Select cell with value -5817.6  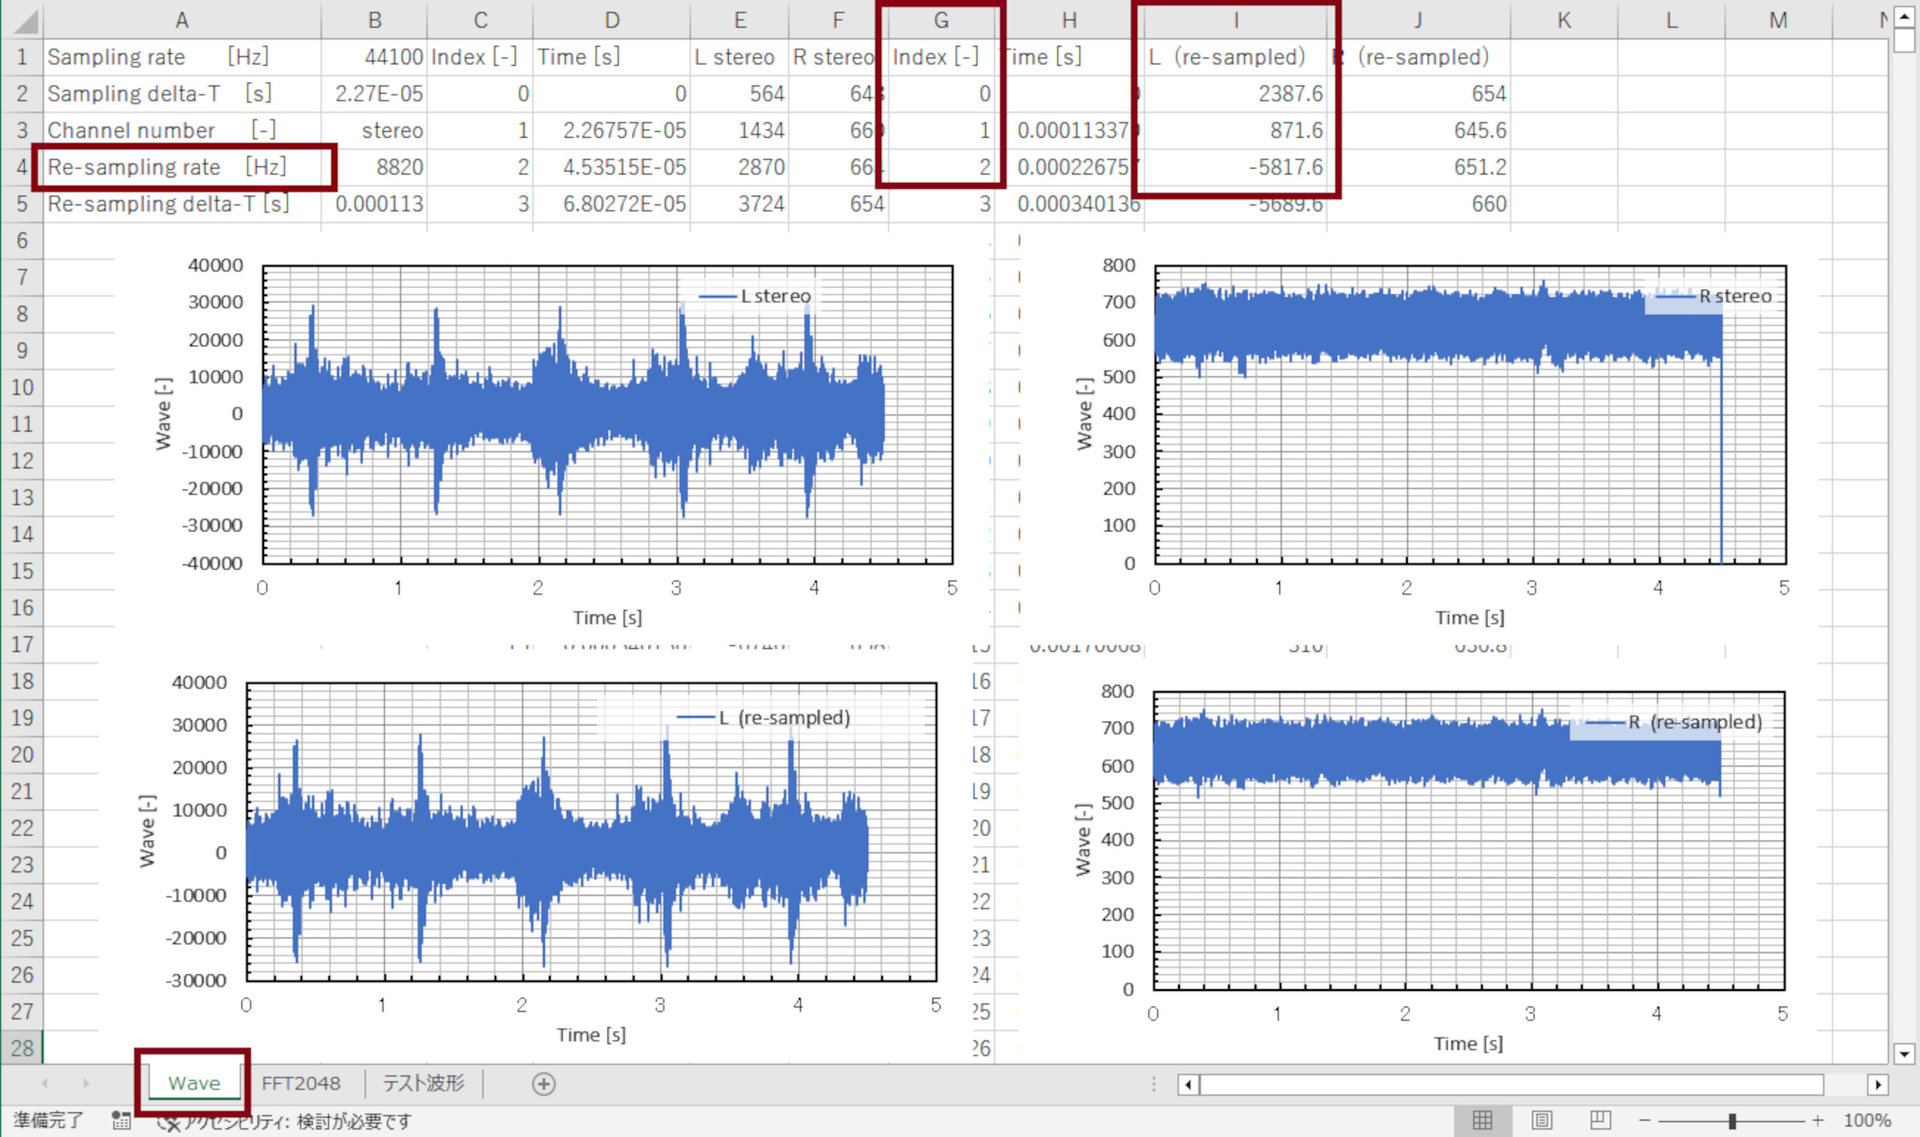[x=1235, y=167]
